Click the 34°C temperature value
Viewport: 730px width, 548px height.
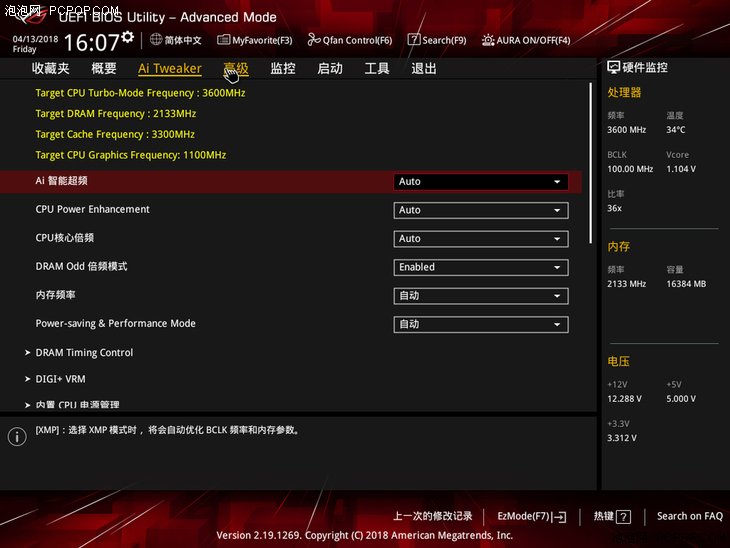[x=675, y=130]
